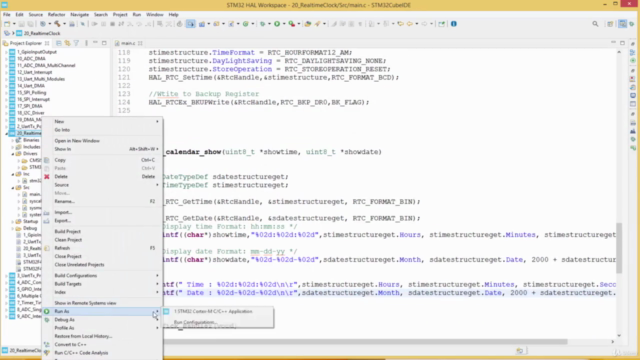
Task: Click the Open Perspective icon
Action: 610,24
